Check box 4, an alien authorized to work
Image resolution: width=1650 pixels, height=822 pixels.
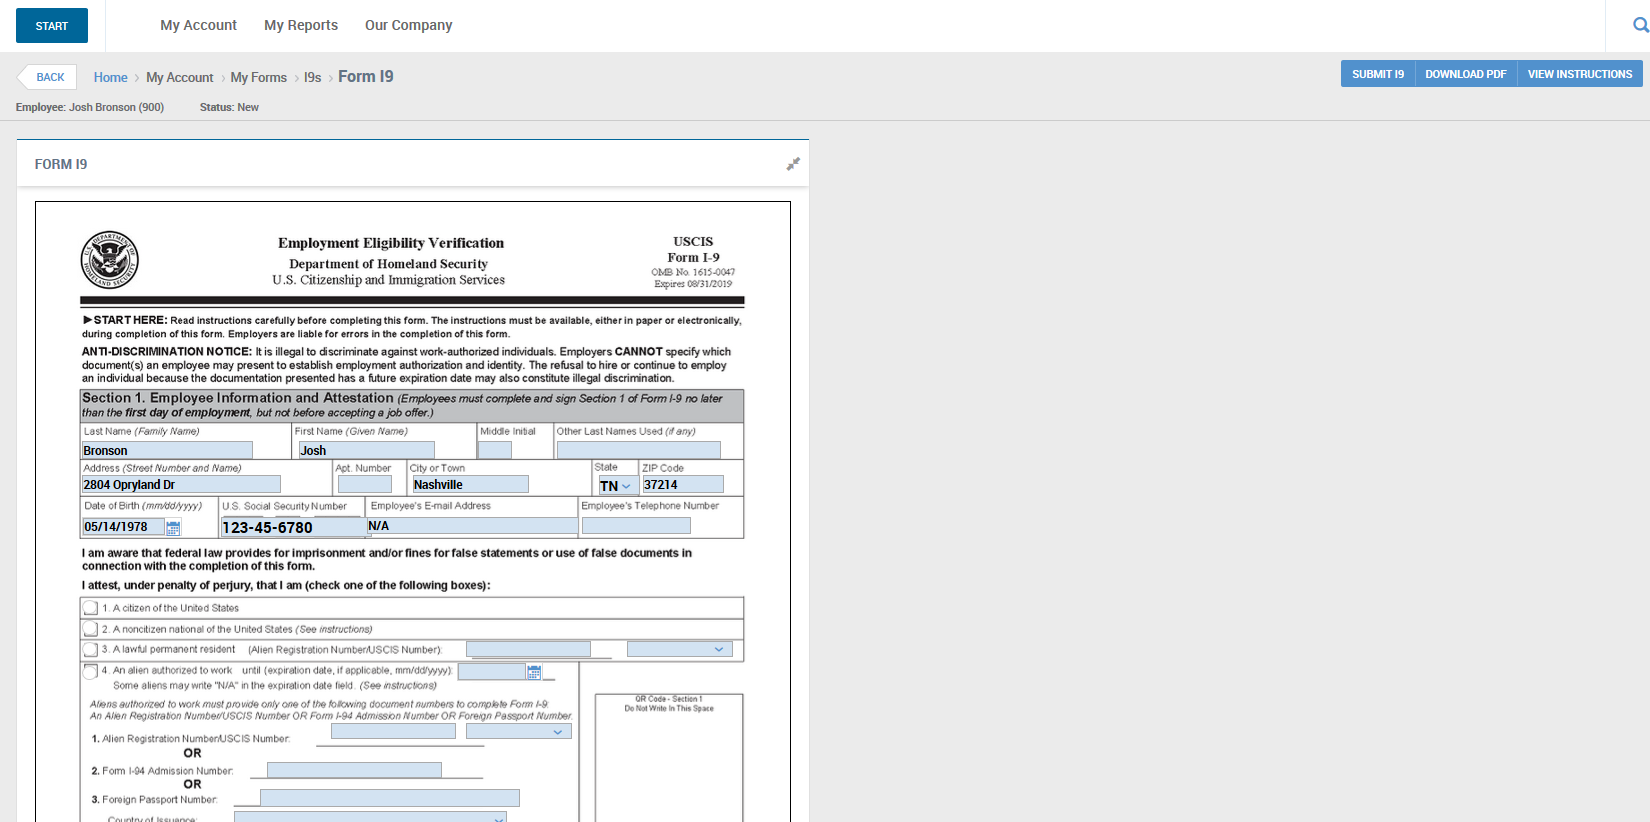click(91, 671)
